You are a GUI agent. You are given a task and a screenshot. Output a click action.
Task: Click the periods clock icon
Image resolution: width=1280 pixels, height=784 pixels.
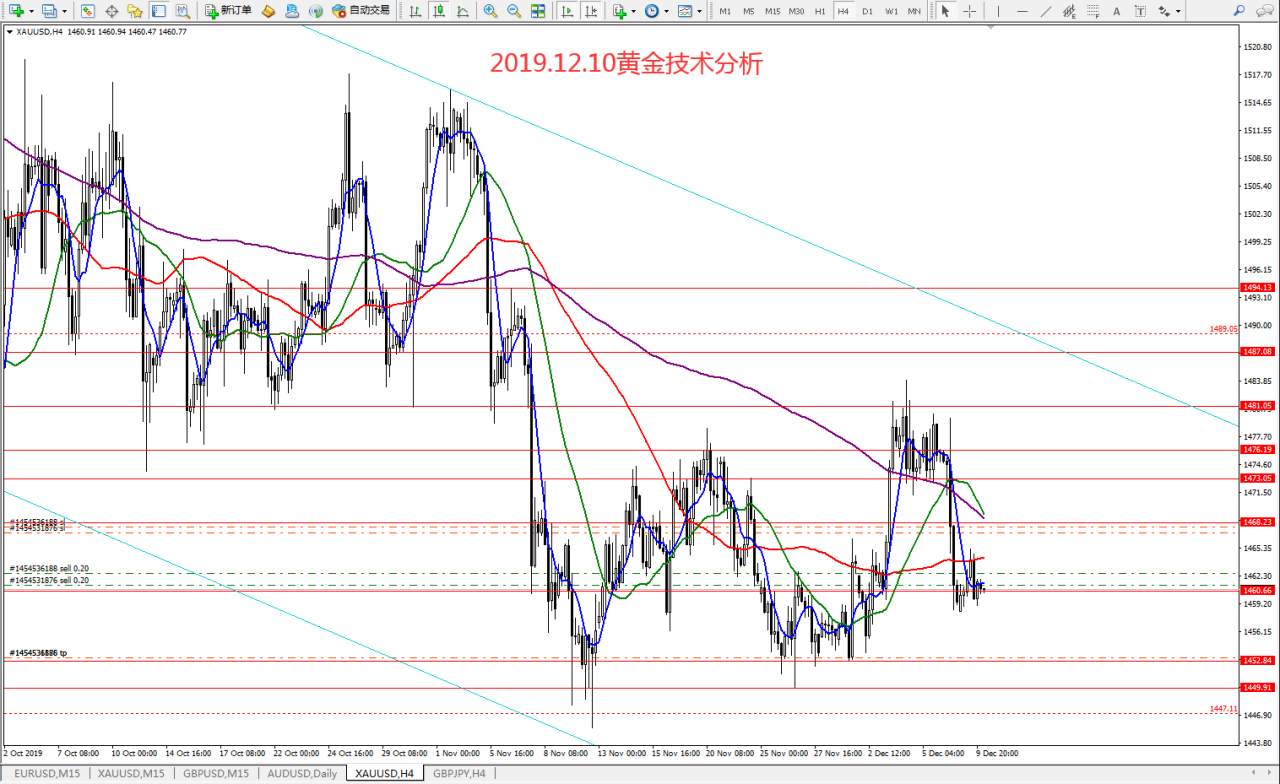[x=652, y=10]
